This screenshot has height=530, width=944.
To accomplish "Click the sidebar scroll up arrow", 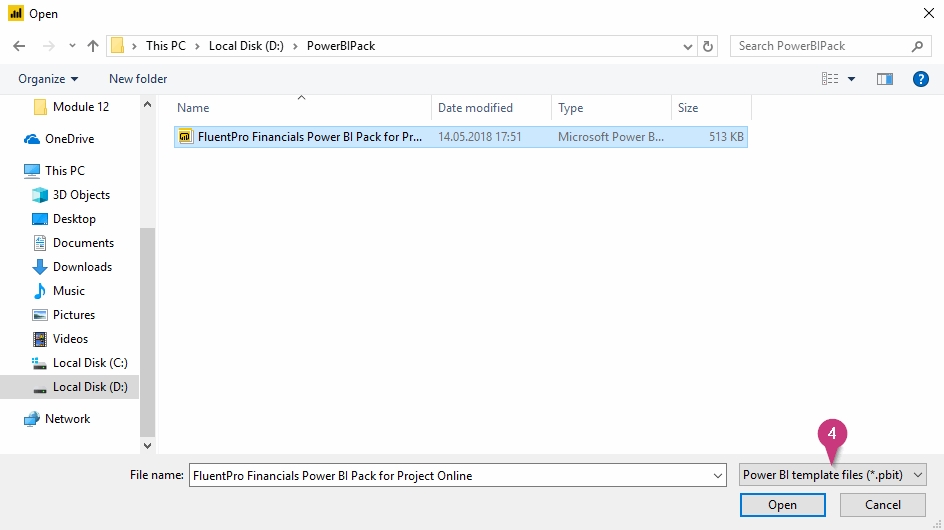I will 148,105.
